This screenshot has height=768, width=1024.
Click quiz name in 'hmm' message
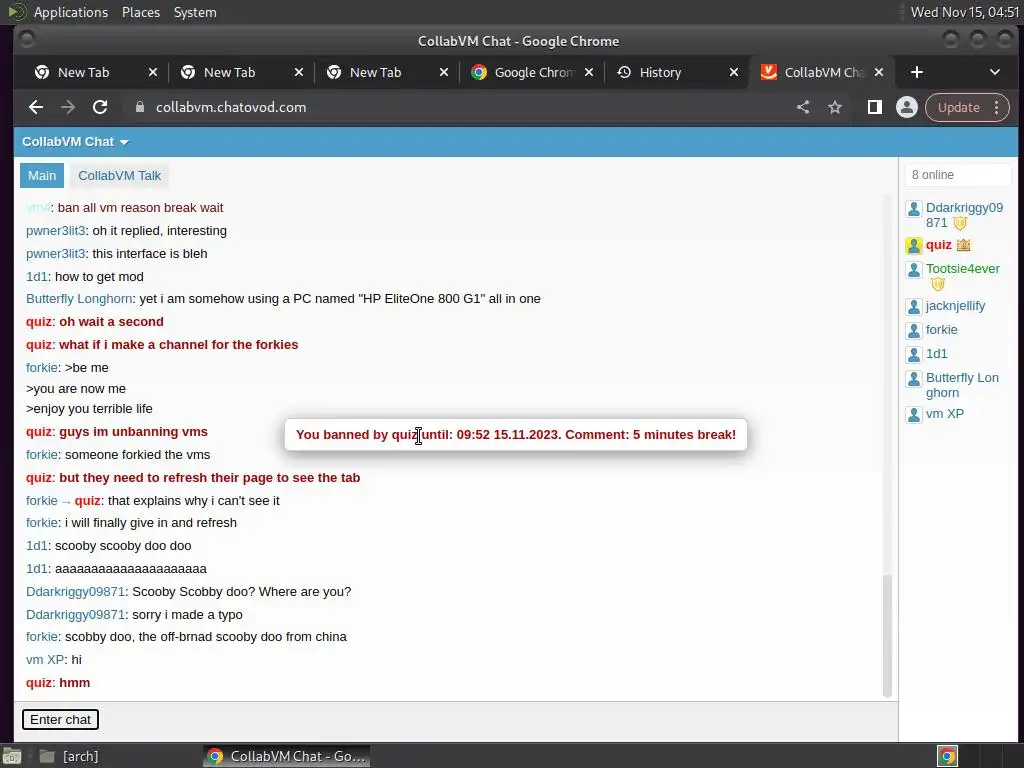pyautogui.click(x=39, y=682)
